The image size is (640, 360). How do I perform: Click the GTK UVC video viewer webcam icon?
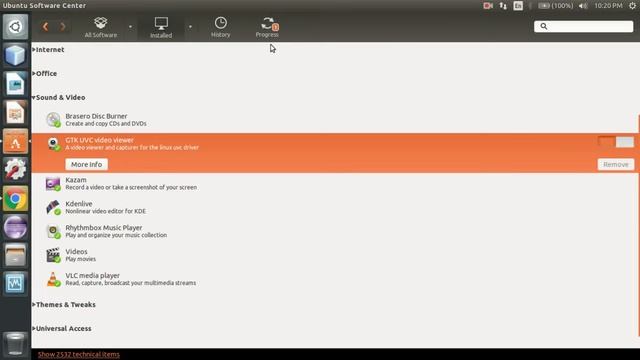[x=53, y=144]
